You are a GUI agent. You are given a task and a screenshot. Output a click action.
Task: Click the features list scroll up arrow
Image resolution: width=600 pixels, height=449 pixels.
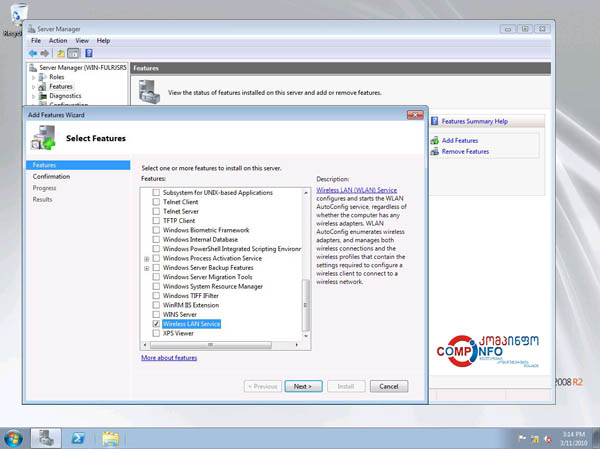coord(306,193)
